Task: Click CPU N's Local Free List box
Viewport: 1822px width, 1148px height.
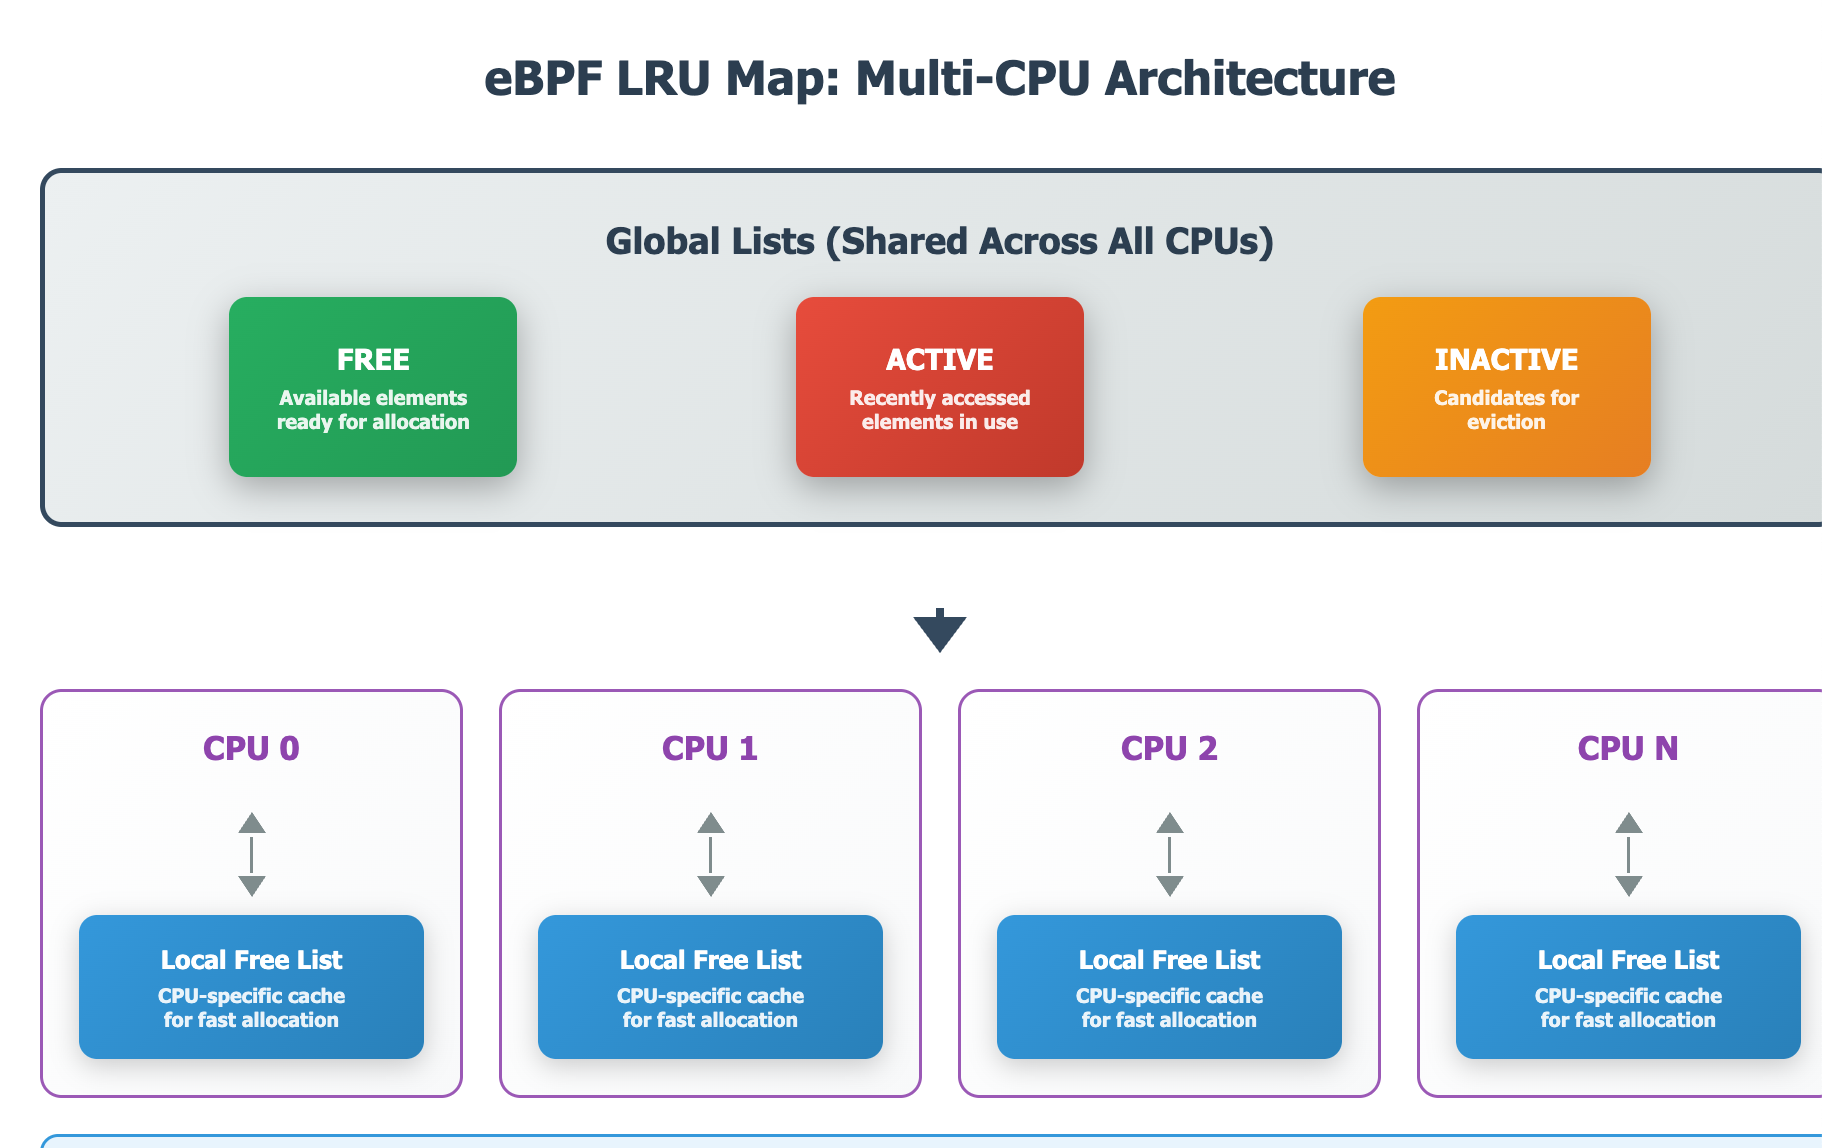Action: click(x=1628, y=986)
